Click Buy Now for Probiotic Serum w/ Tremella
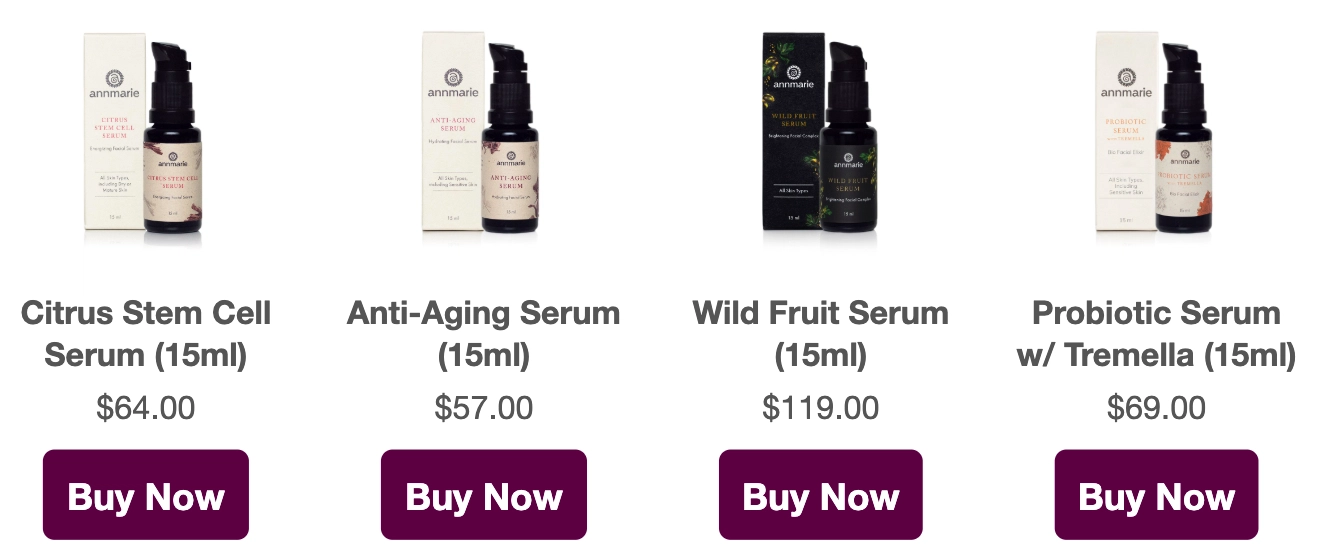Viewport: 1327px width, 560px height. pos(1157,495)
